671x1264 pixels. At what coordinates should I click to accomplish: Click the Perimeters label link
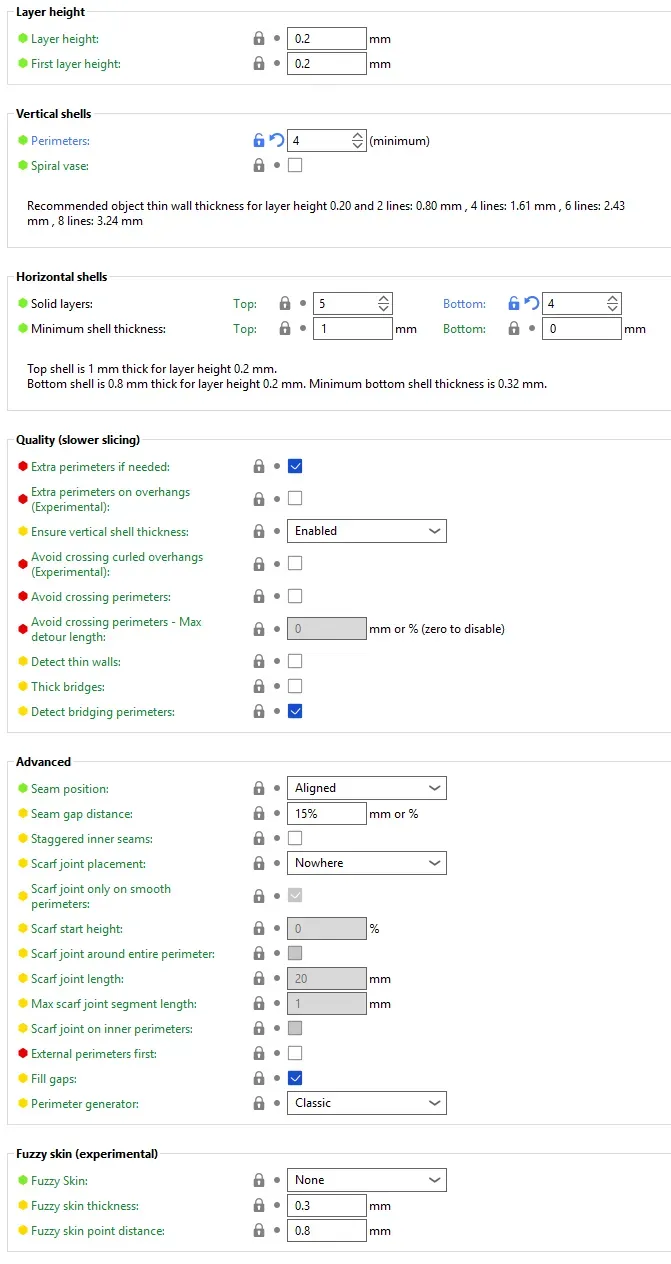click(60, 141)
